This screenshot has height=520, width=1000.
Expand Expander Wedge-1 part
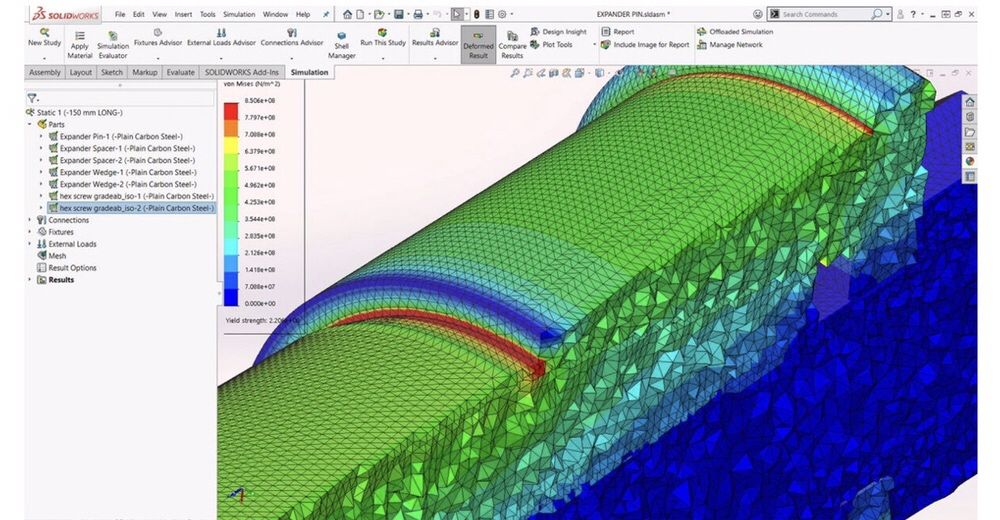click(41, 172)
